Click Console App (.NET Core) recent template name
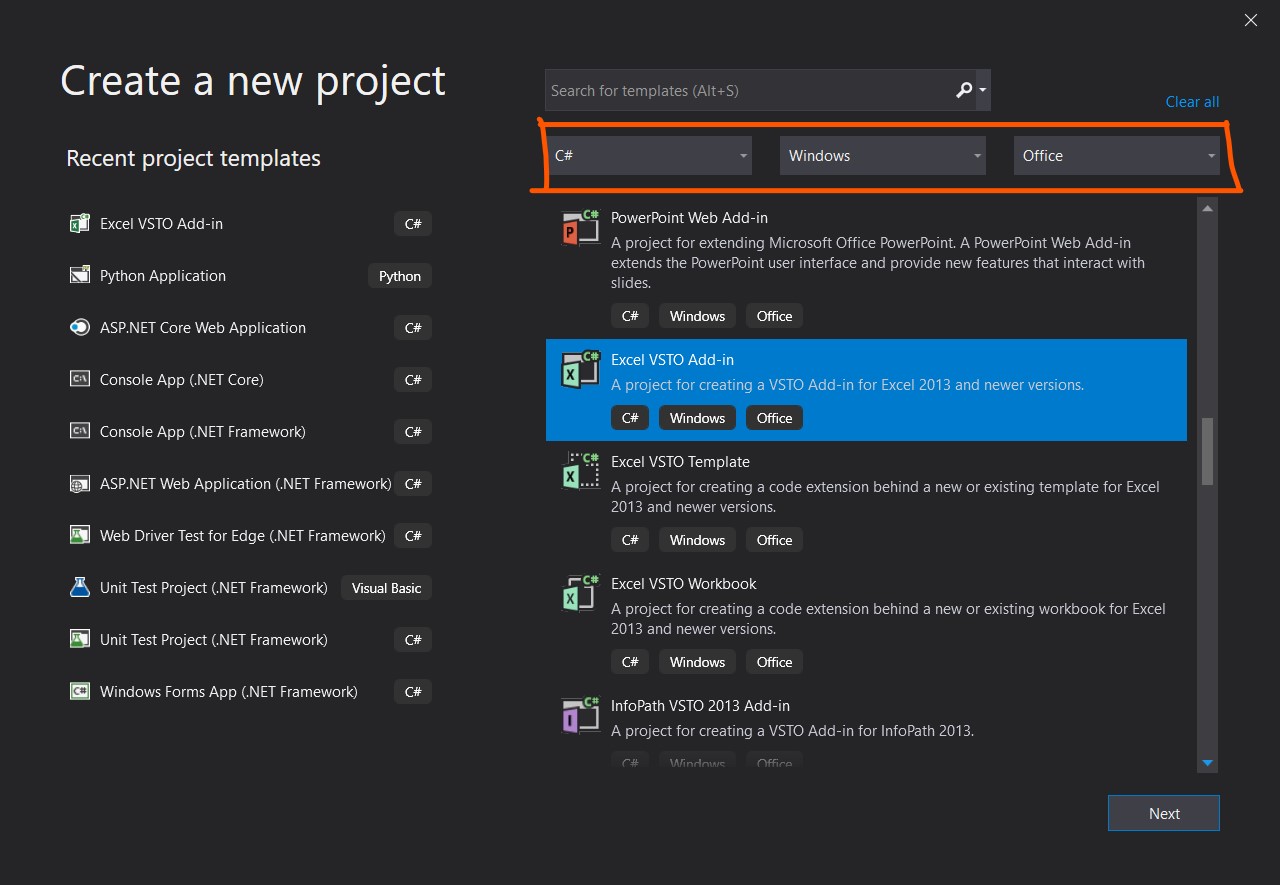1280x885 pixels. pos(182,380)
